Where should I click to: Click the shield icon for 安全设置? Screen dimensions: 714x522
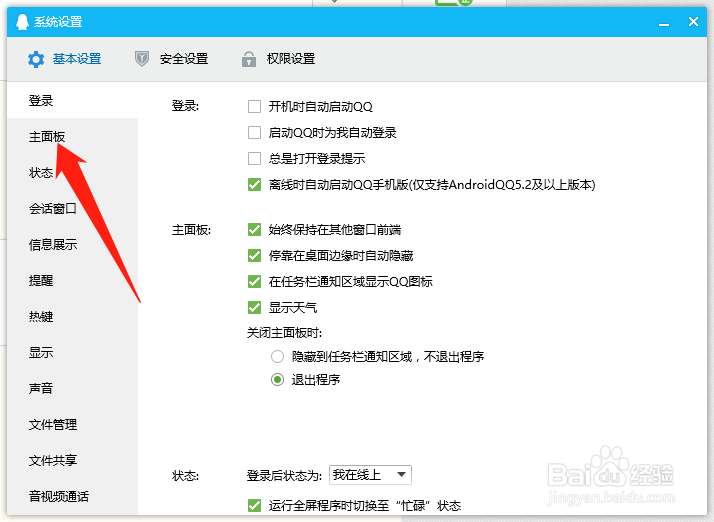(x=142, y=59)
